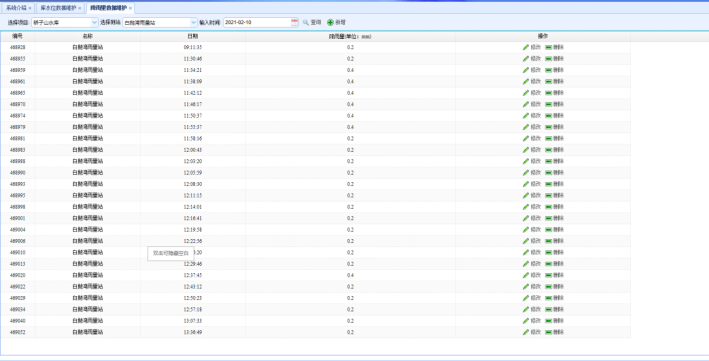Close the 系统介绍 tab
The image size is (709, 361).
point(30,8)
